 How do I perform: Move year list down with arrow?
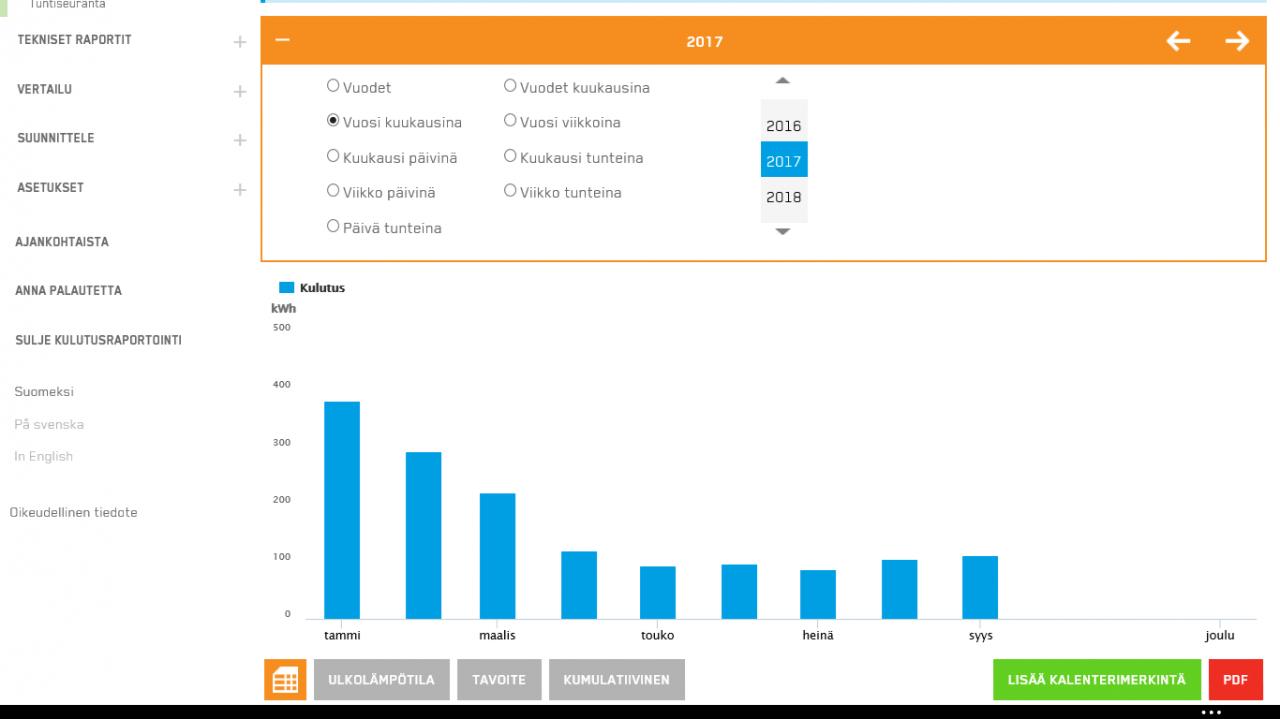(783, 231)
